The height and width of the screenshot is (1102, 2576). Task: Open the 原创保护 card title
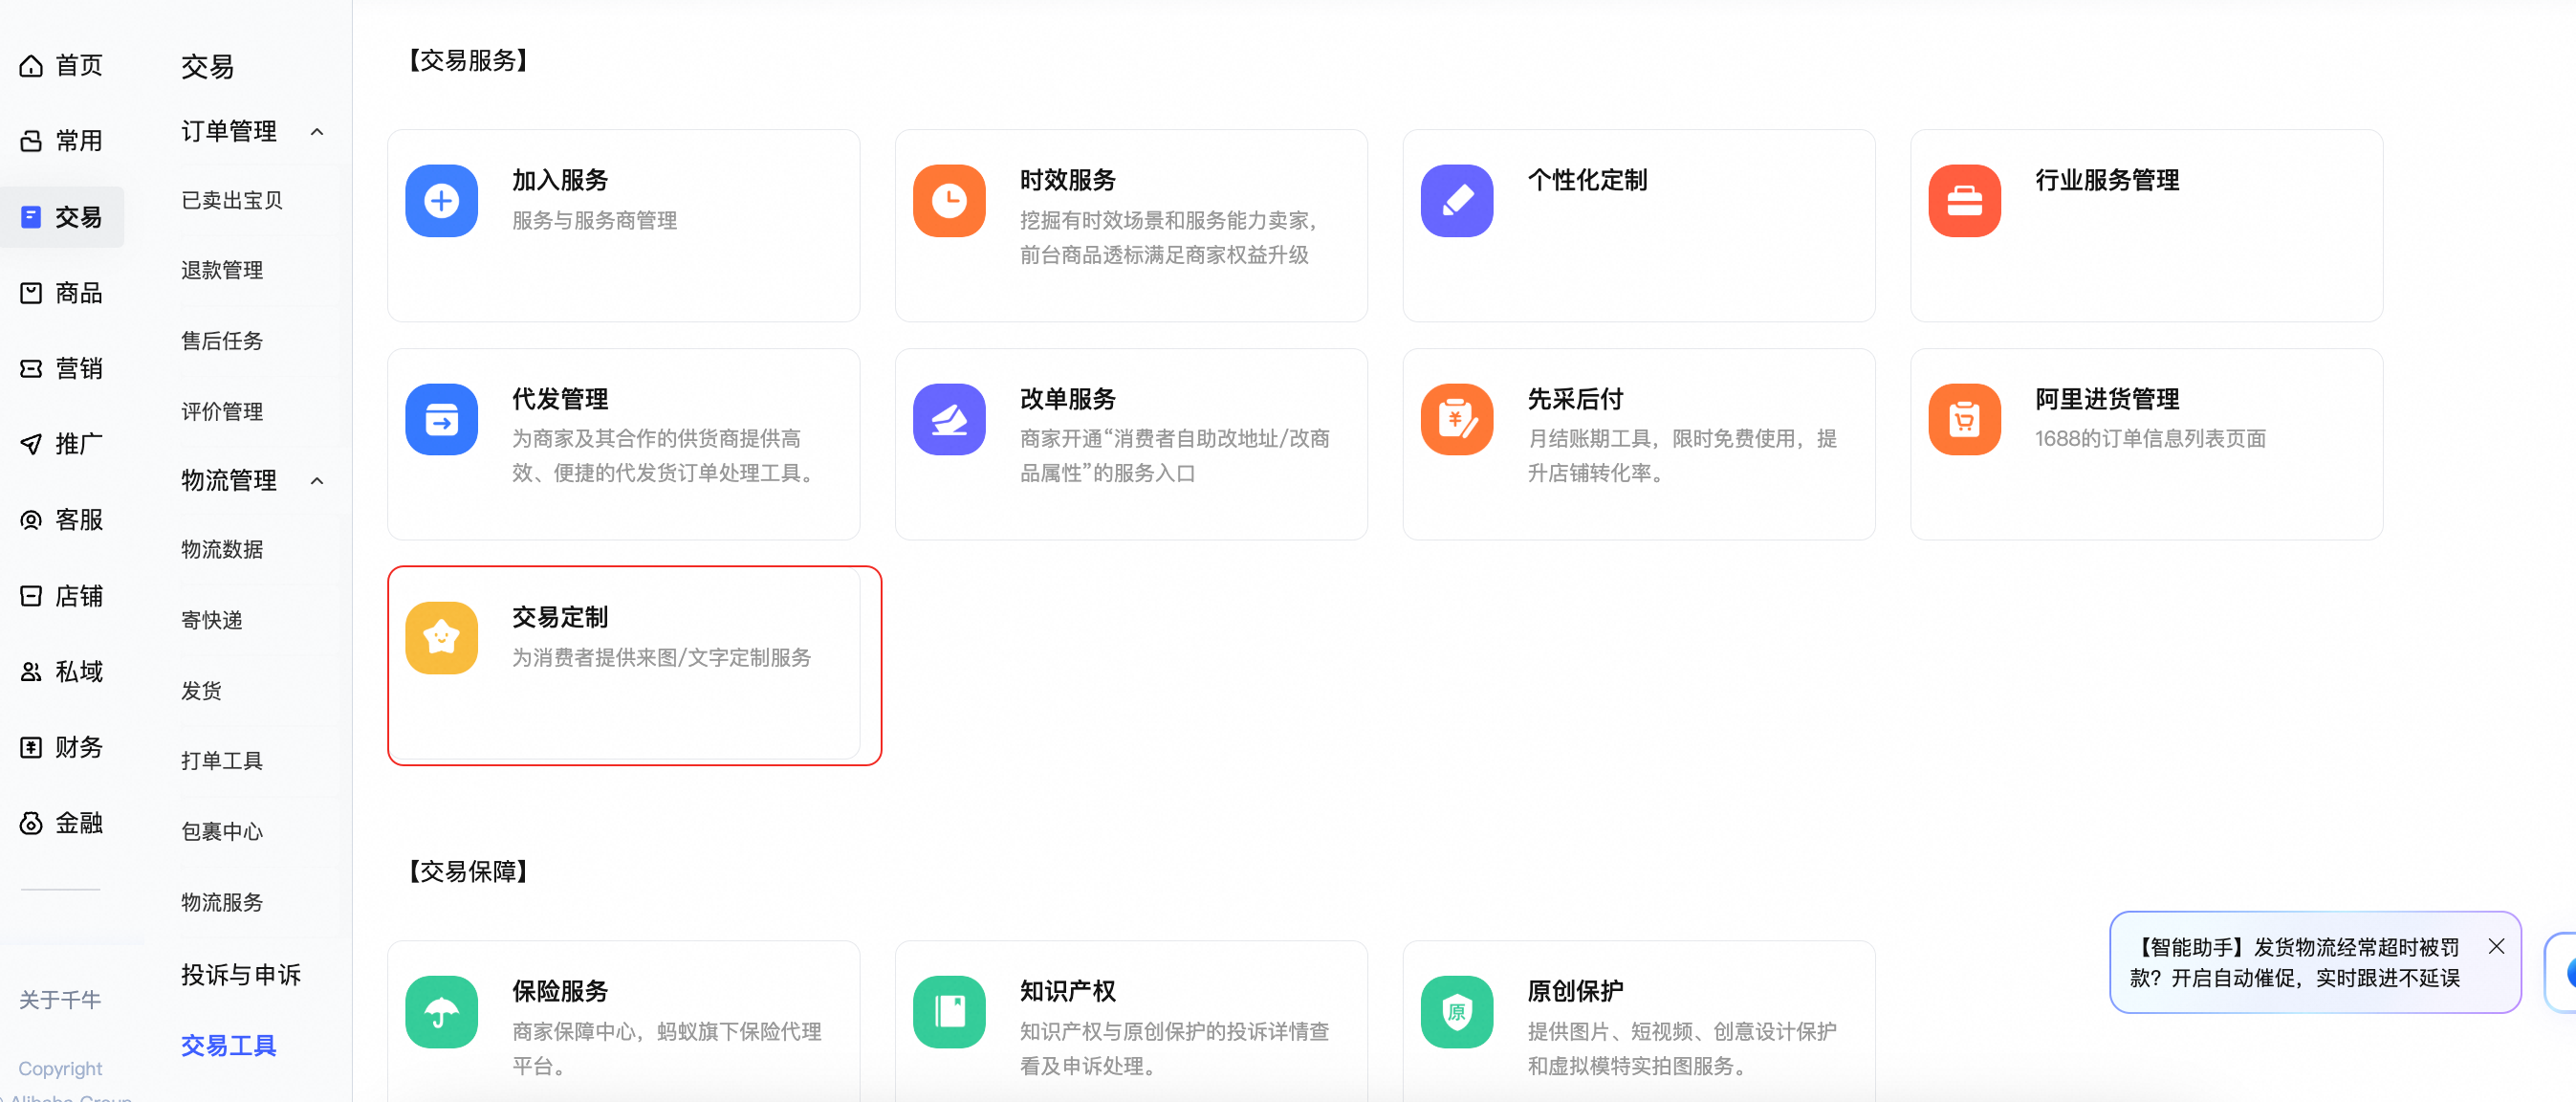point(1576,992)
